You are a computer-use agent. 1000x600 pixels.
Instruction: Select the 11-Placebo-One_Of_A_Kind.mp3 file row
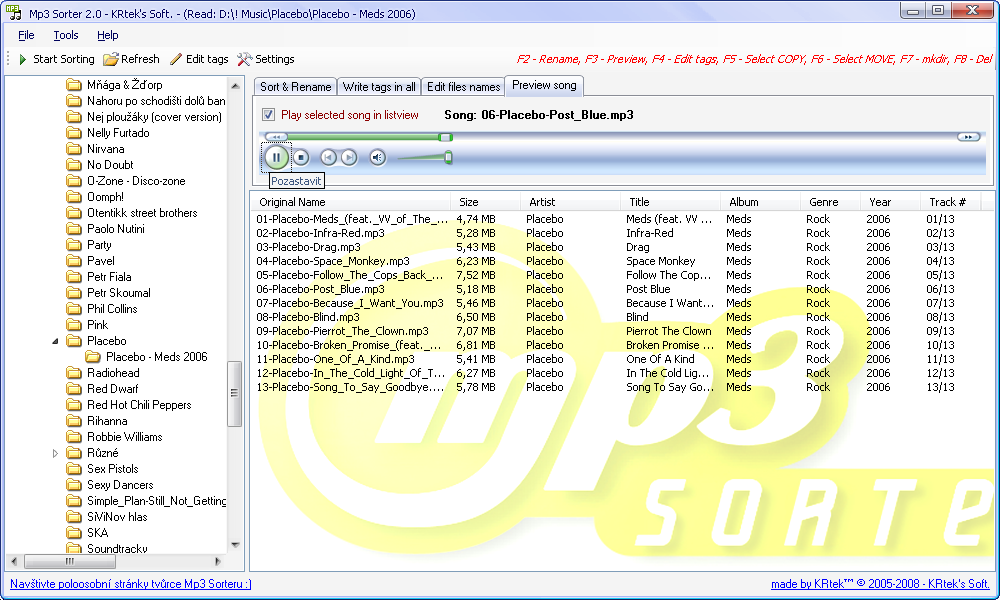click(616, 360)
